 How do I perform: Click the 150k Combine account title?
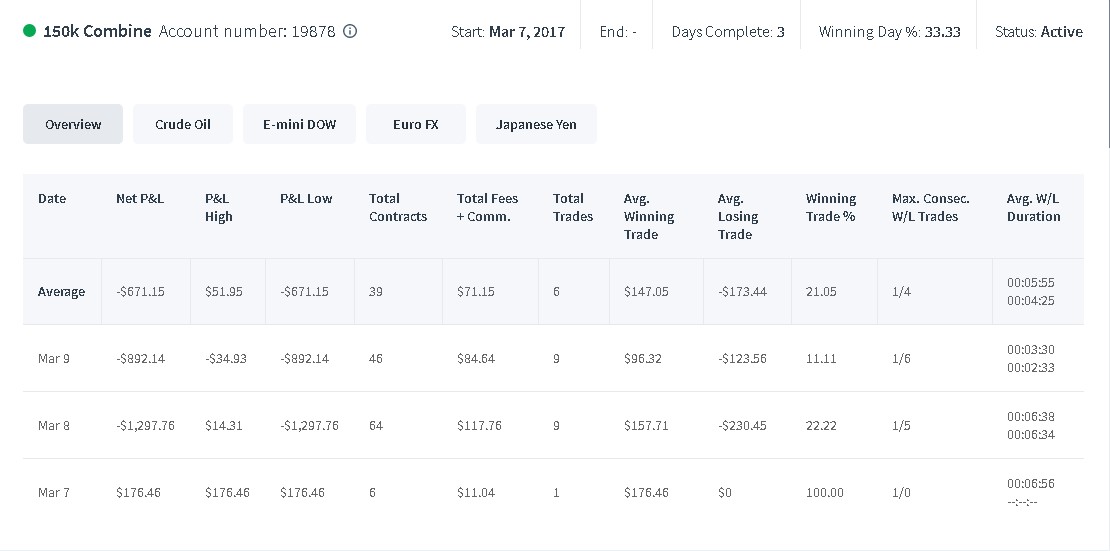(x=98, y=31)
